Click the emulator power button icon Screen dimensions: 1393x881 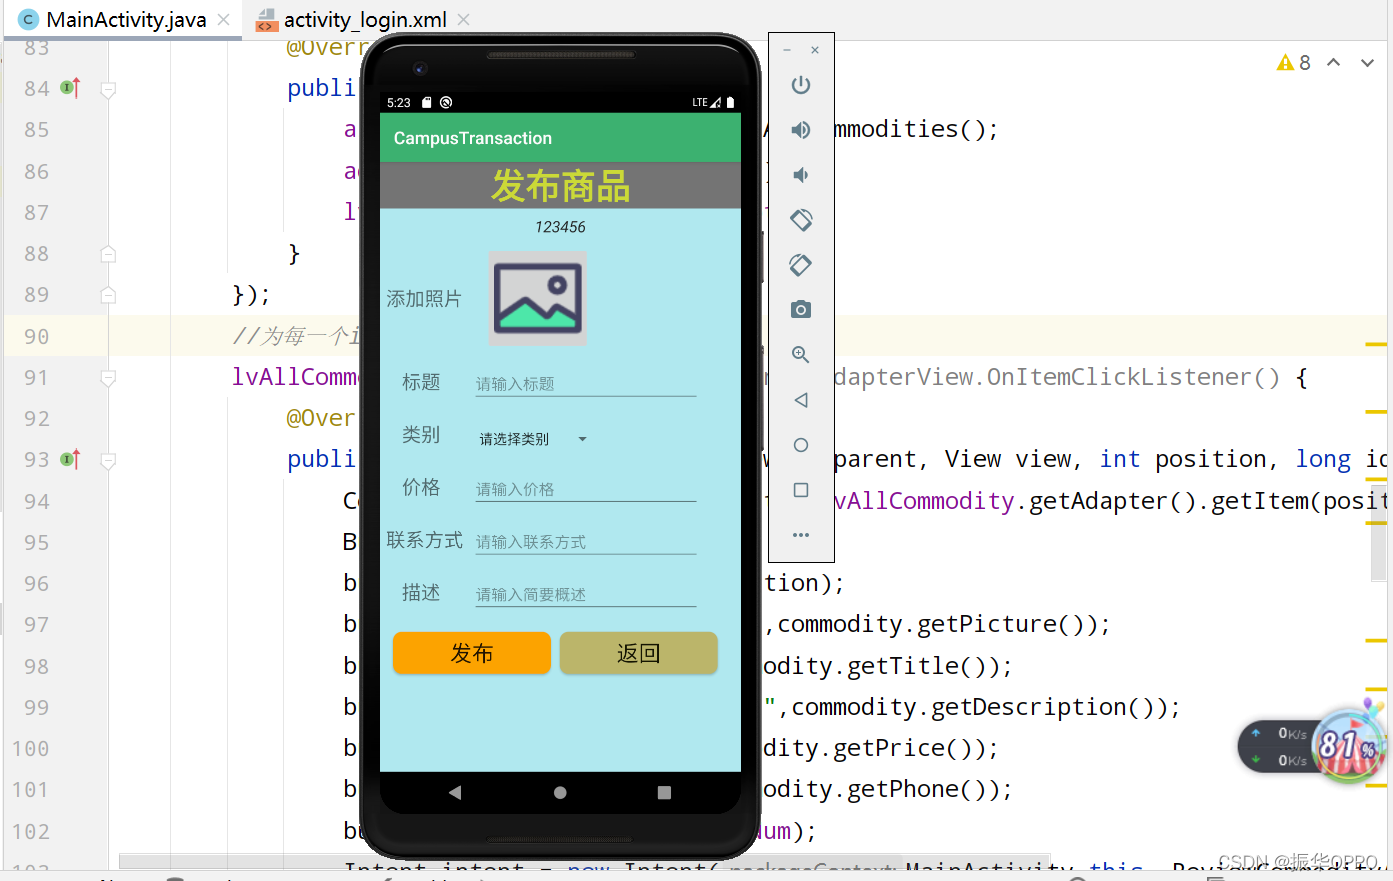point(801,85)
